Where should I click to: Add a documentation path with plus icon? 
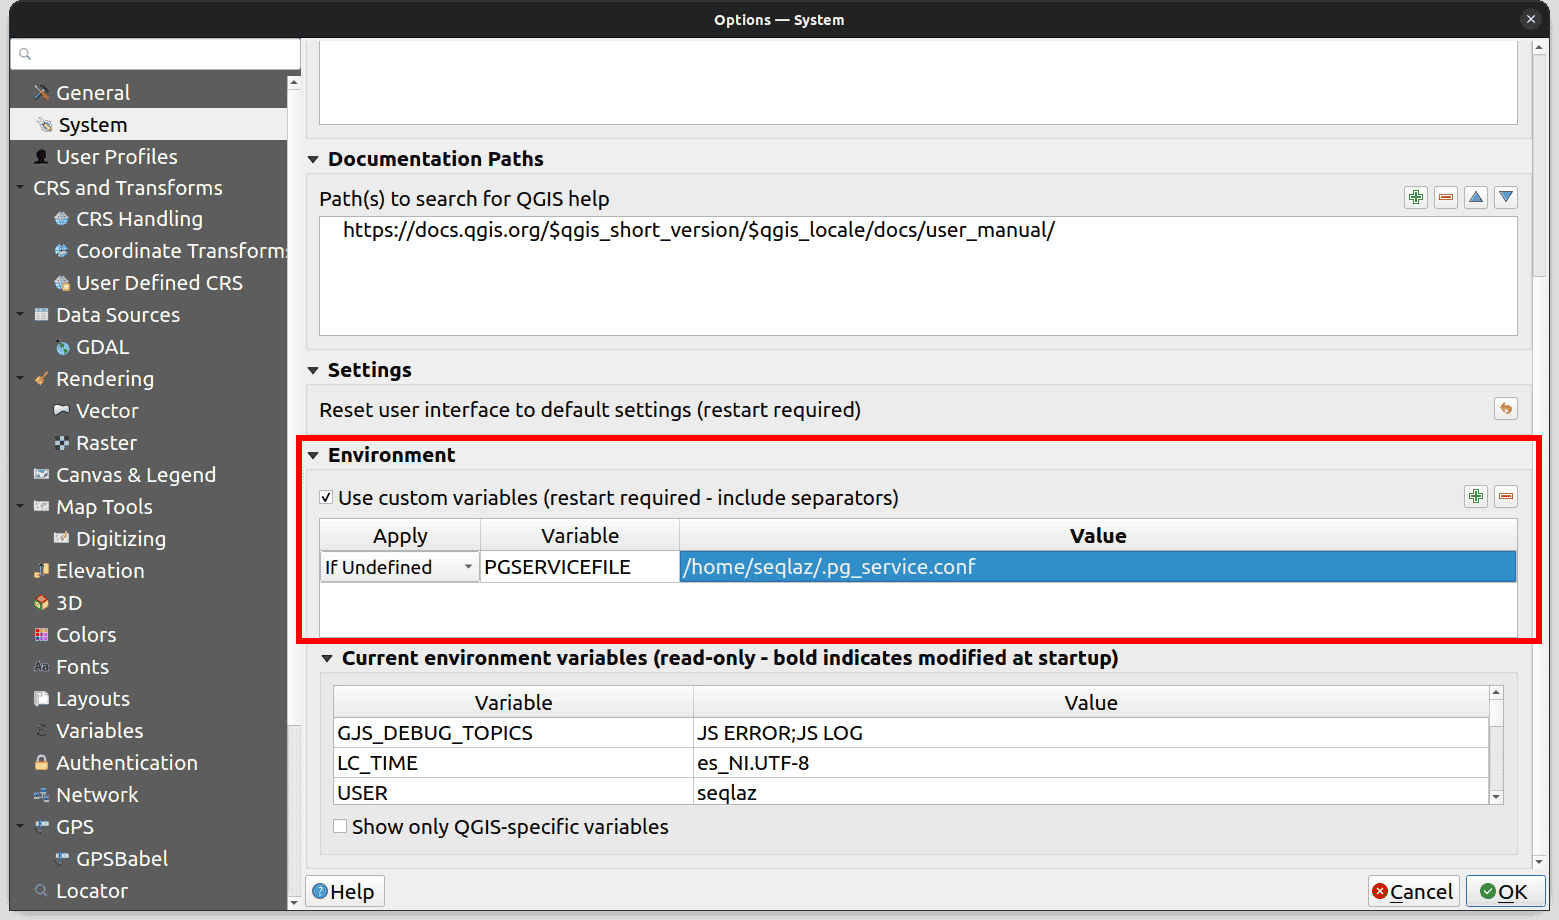1416,197
